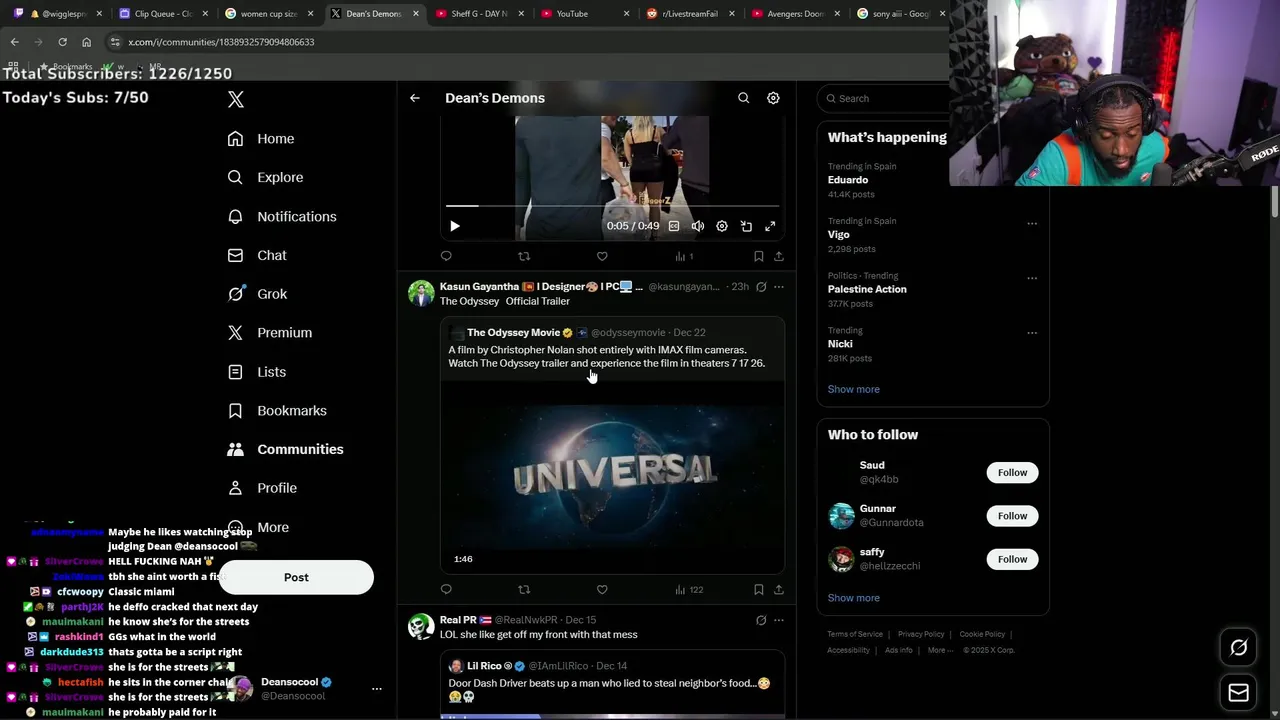Reload the page in the browser
This screenshot has height=720, width=1280.
pyautogui.click(x=62, y=42)
